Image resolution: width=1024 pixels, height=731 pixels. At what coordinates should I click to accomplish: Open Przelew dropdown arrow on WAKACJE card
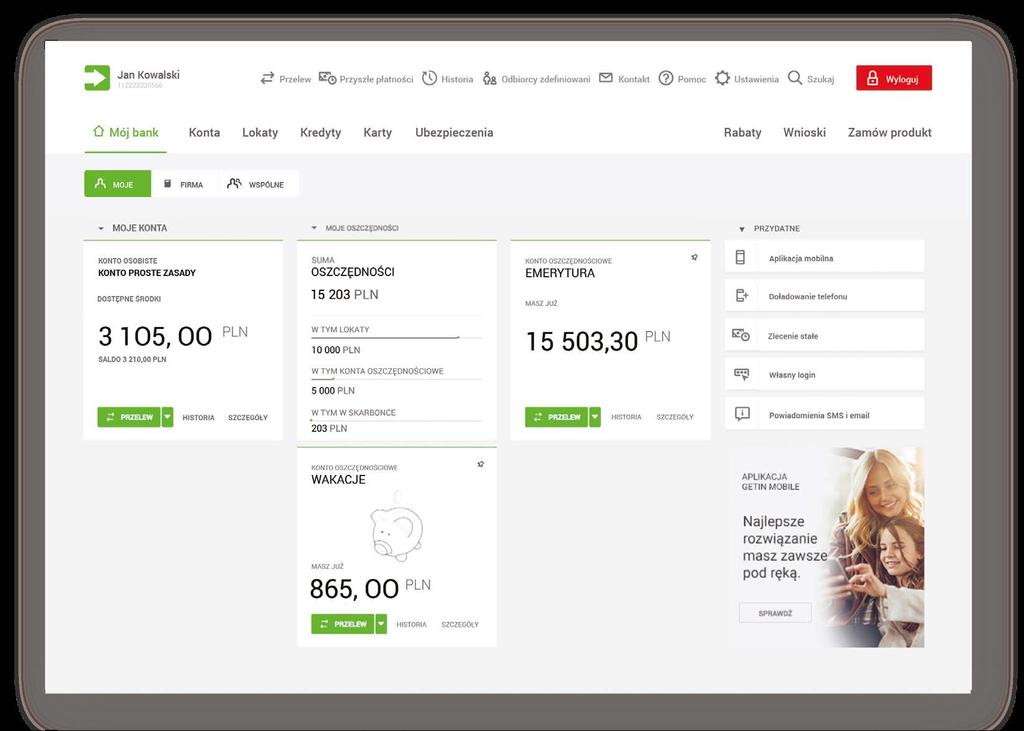(x=381, y=624)
